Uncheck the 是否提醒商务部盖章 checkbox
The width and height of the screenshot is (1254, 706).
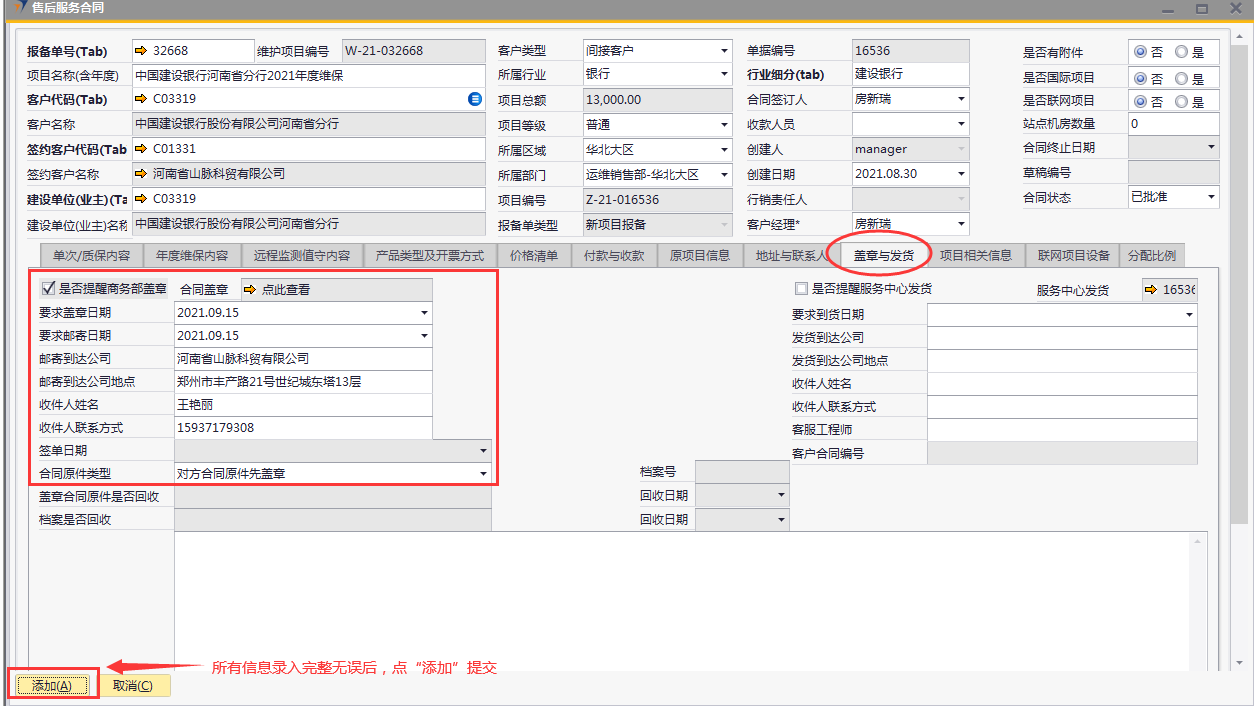click(47, 288)
